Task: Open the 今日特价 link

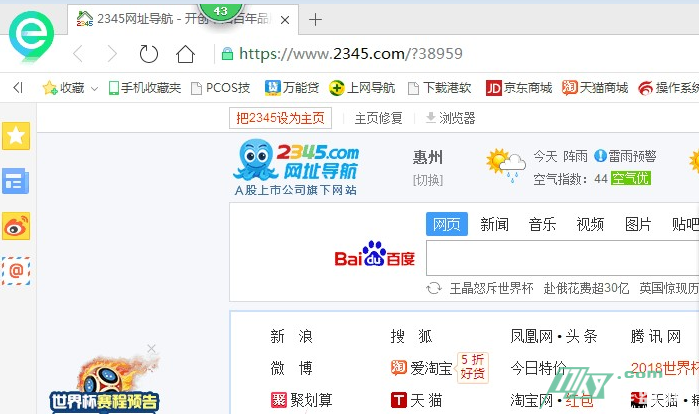Action: pos(538,369)
